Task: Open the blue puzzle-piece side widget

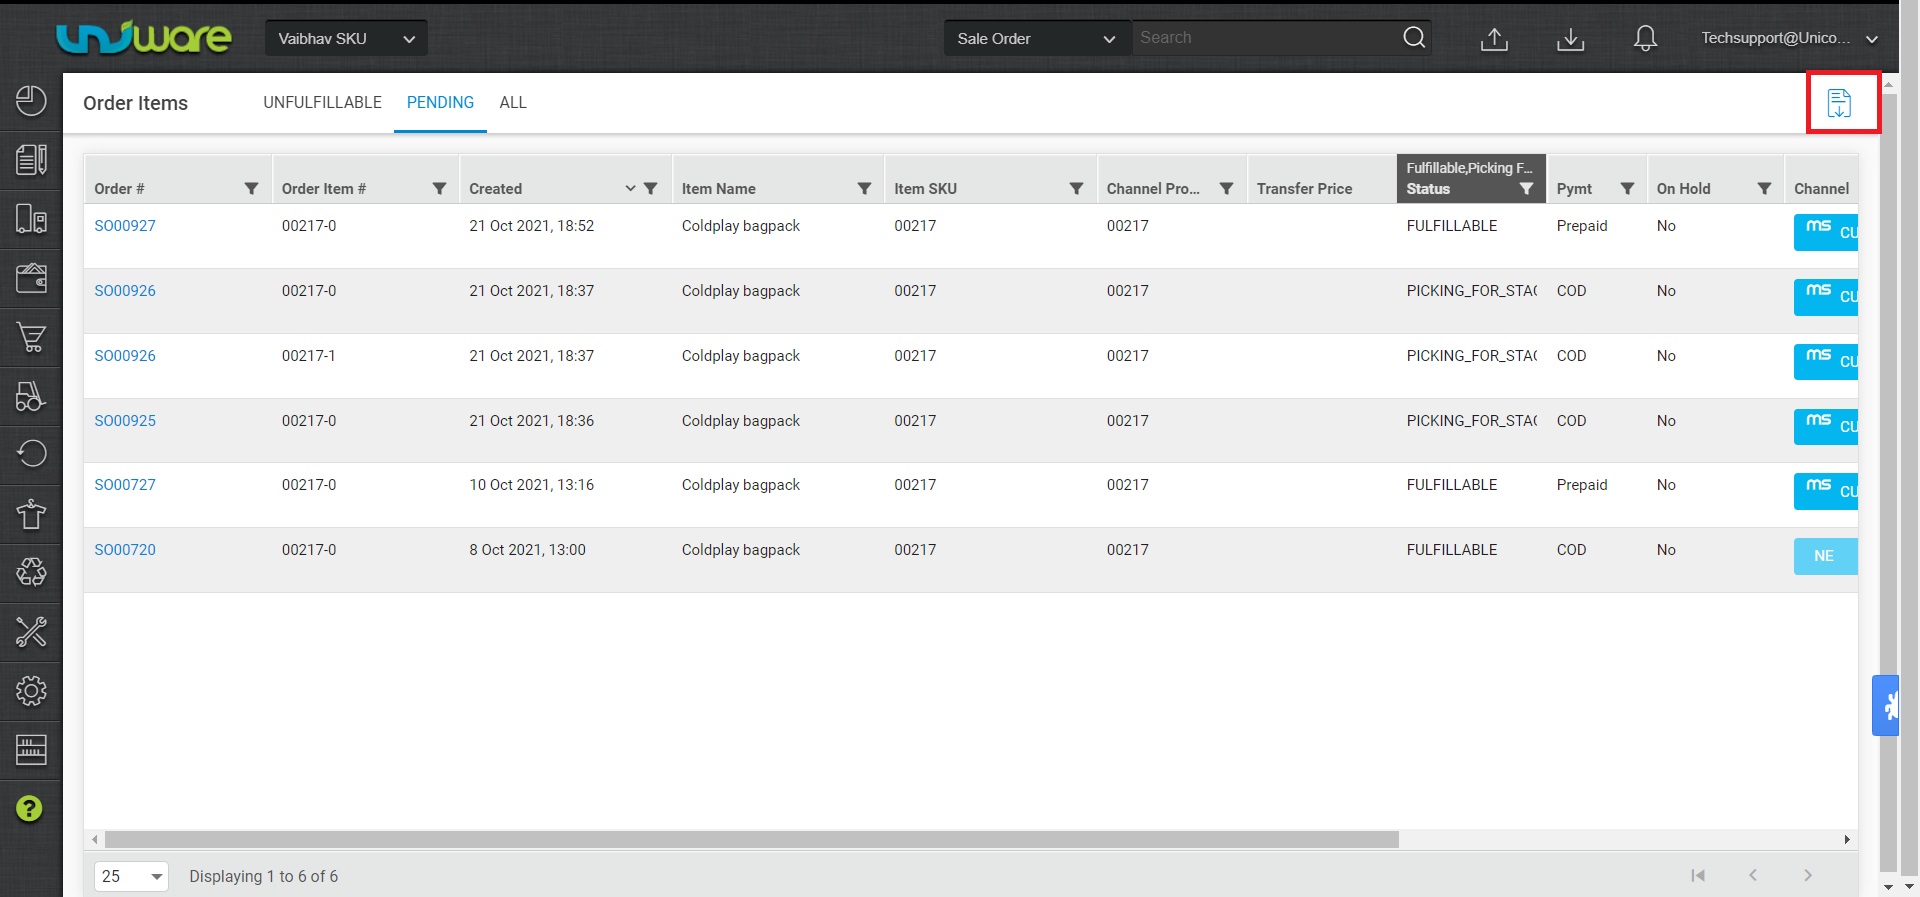Action: pos(1886,706)
